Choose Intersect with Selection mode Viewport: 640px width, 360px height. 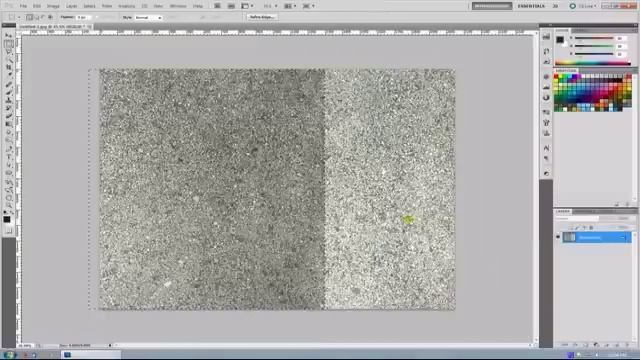pos(50,17)
